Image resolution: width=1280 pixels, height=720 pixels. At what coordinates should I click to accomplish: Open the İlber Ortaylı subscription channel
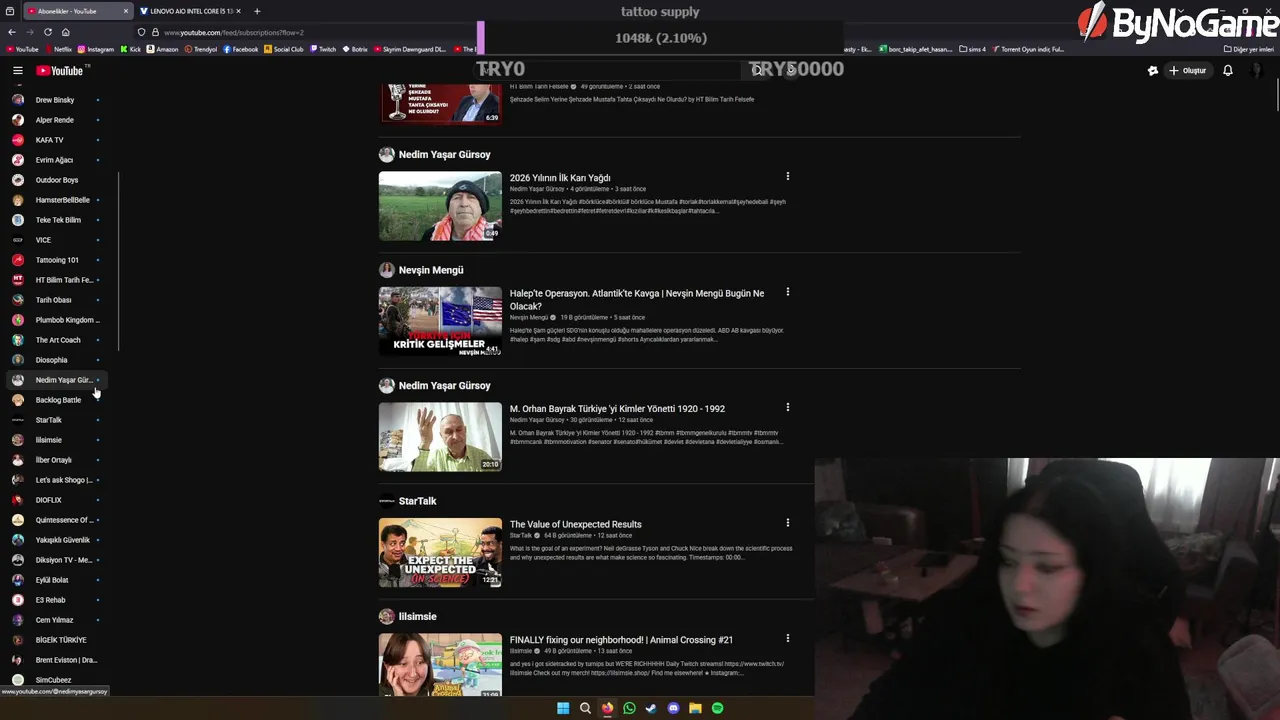point(55,460)
